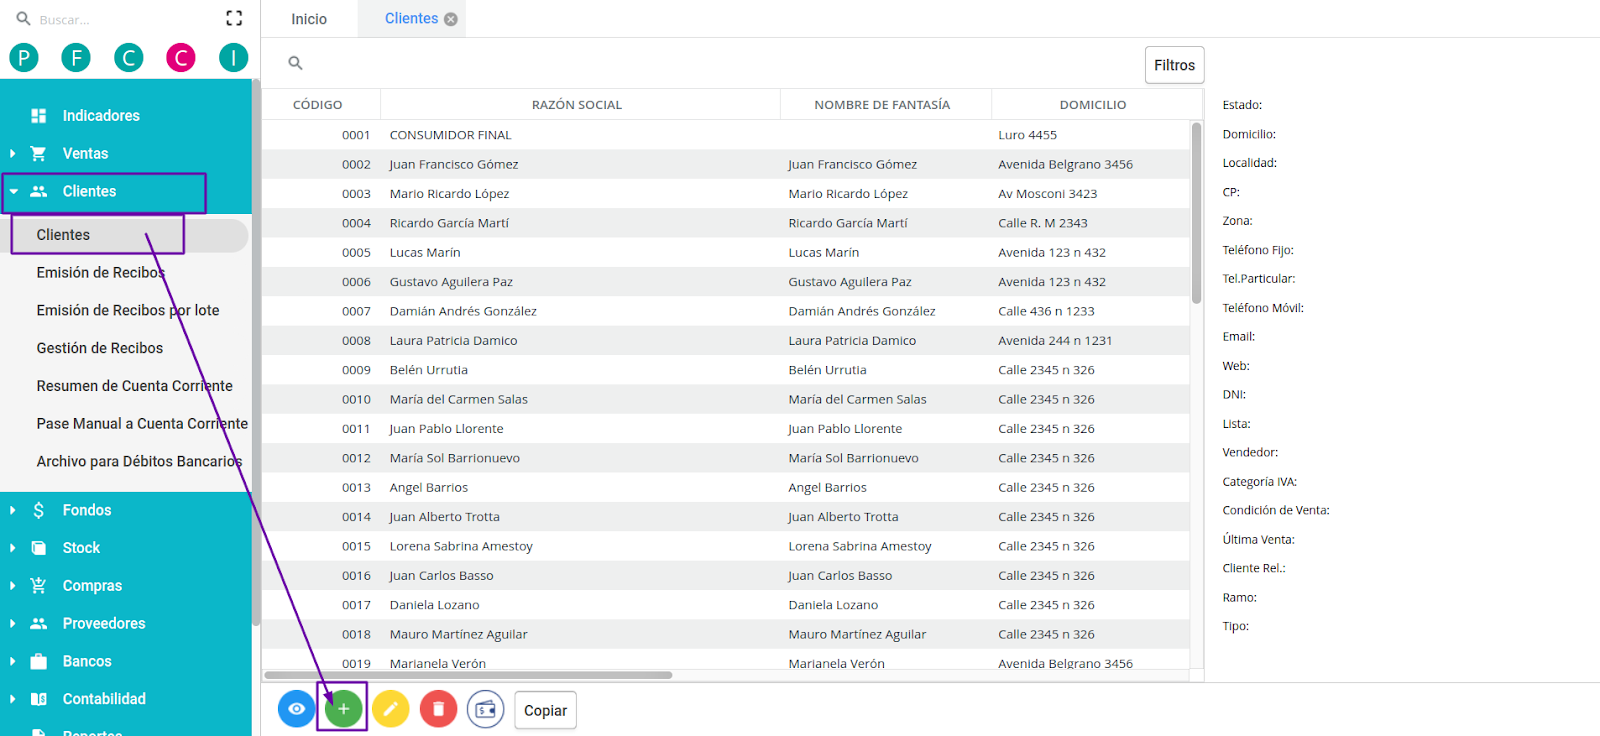Select the CONSUMIDOR FINAL row
The width and height of the screenshot is (1600, 736).
tap(726, 135)
